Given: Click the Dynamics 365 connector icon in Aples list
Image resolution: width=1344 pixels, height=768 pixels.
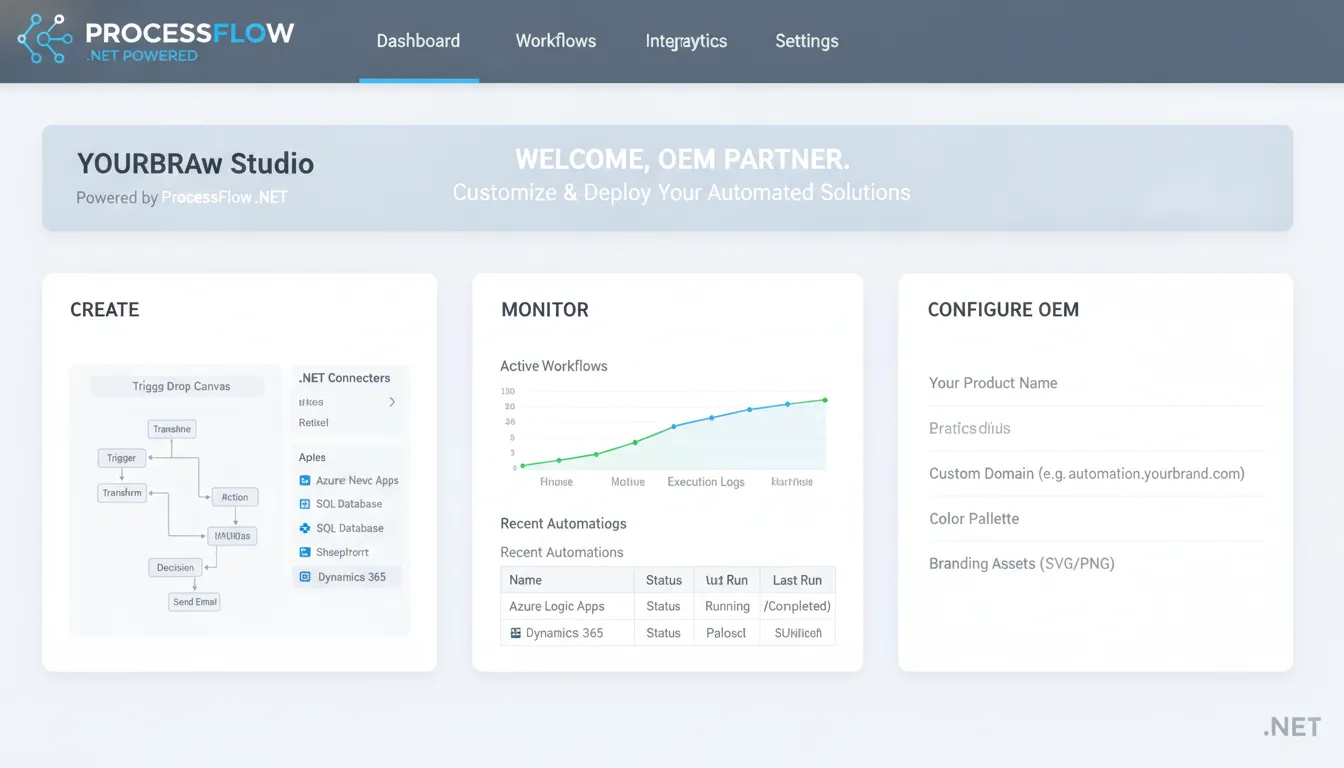Looking at the screenshot, I should pyautogui.click(x=305, y=577).
